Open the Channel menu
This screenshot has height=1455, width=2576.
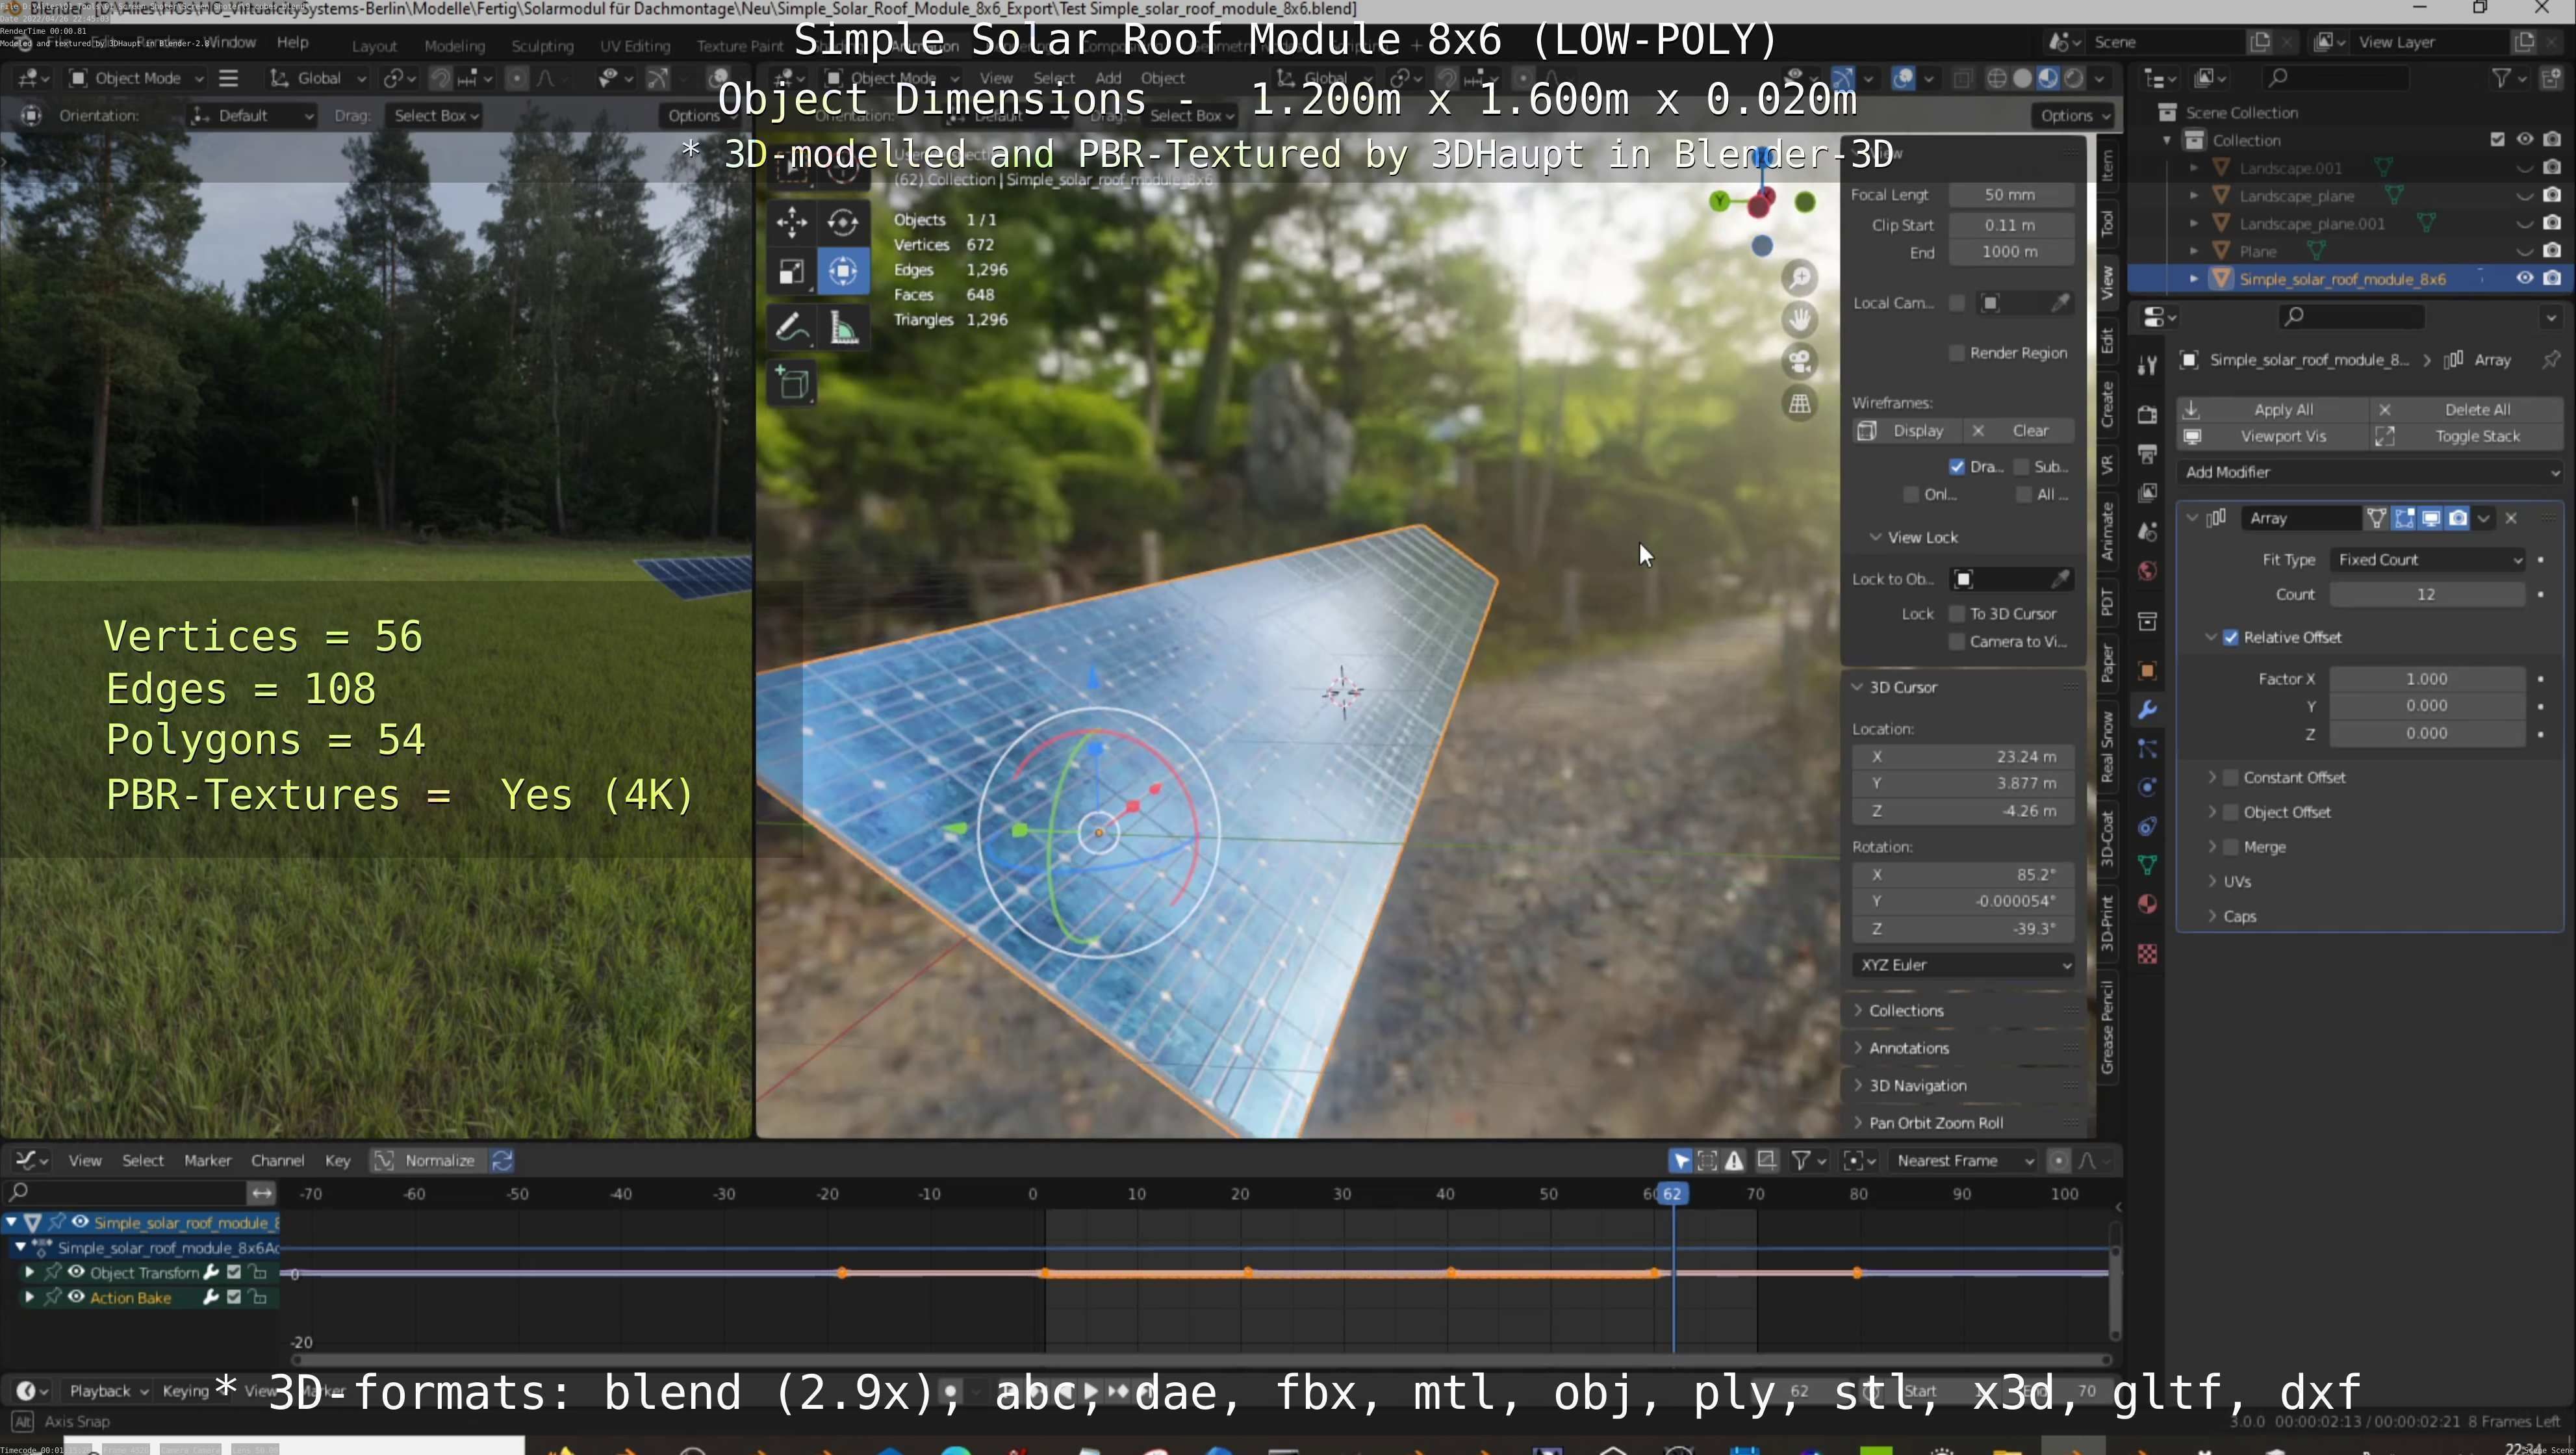[x=277, y=1160]
